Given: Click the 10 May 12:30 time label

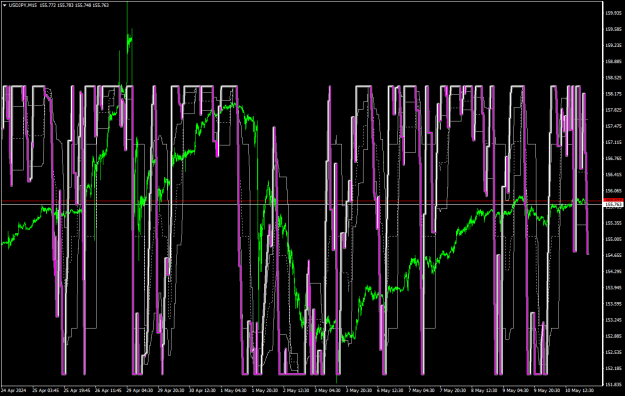Looking at the screenshot, I should coord(580,390).
